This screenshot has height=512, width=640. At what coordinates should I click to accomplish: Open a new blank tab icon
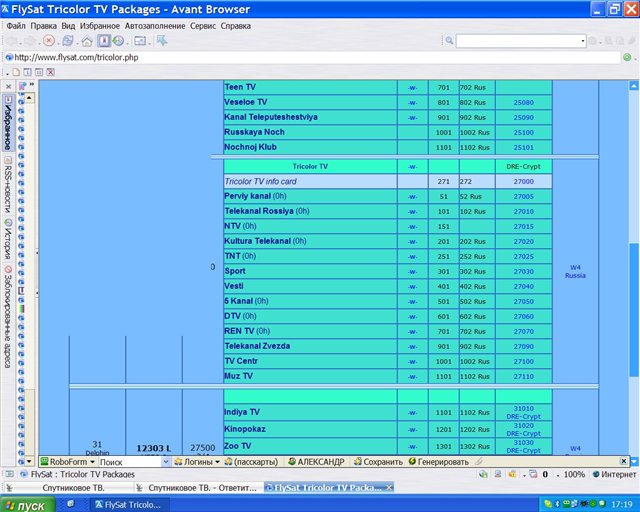point(16,72)
